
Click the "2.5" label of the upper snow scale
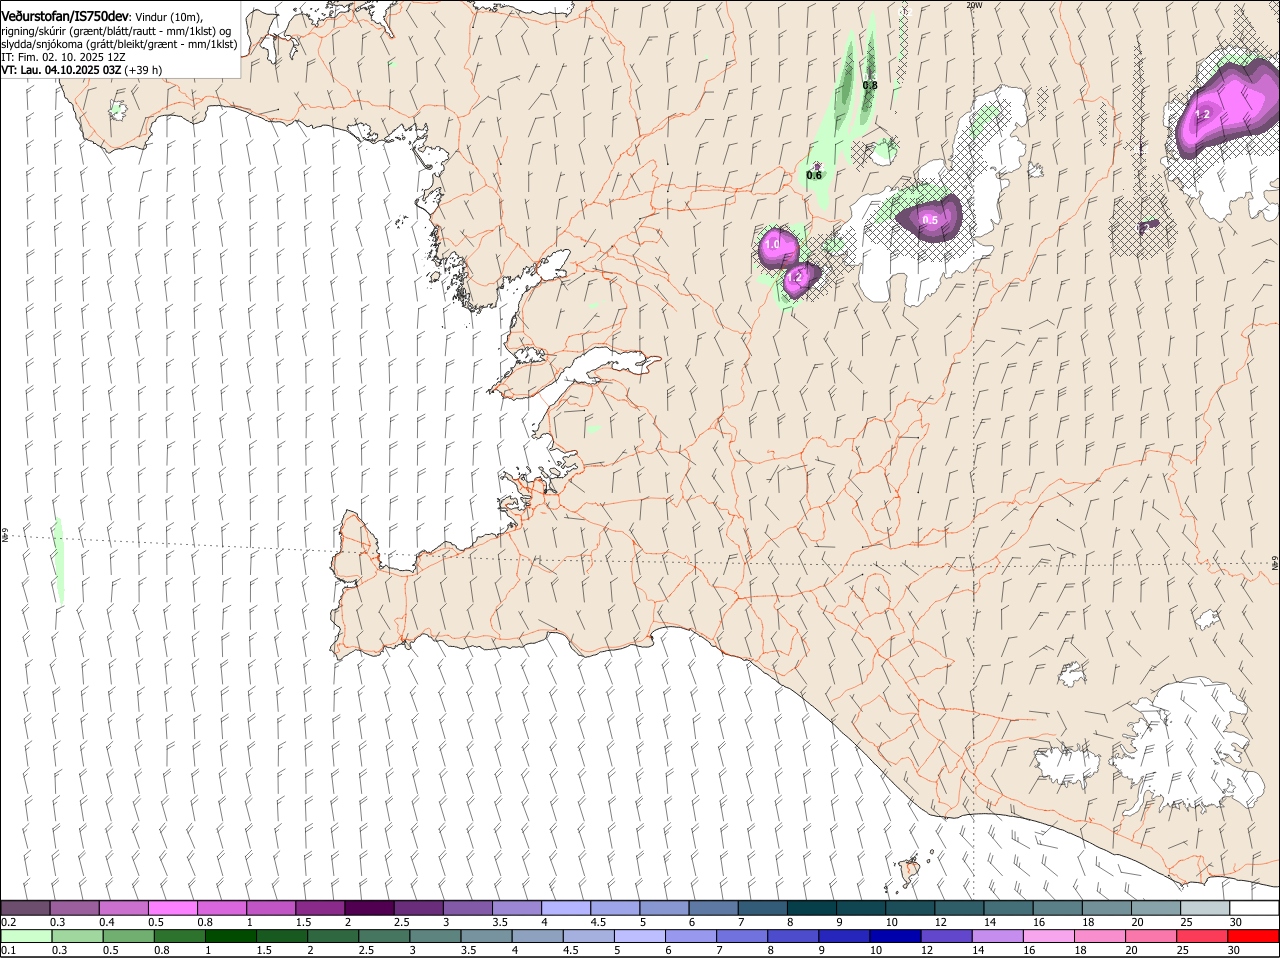(x=402, y=922)
